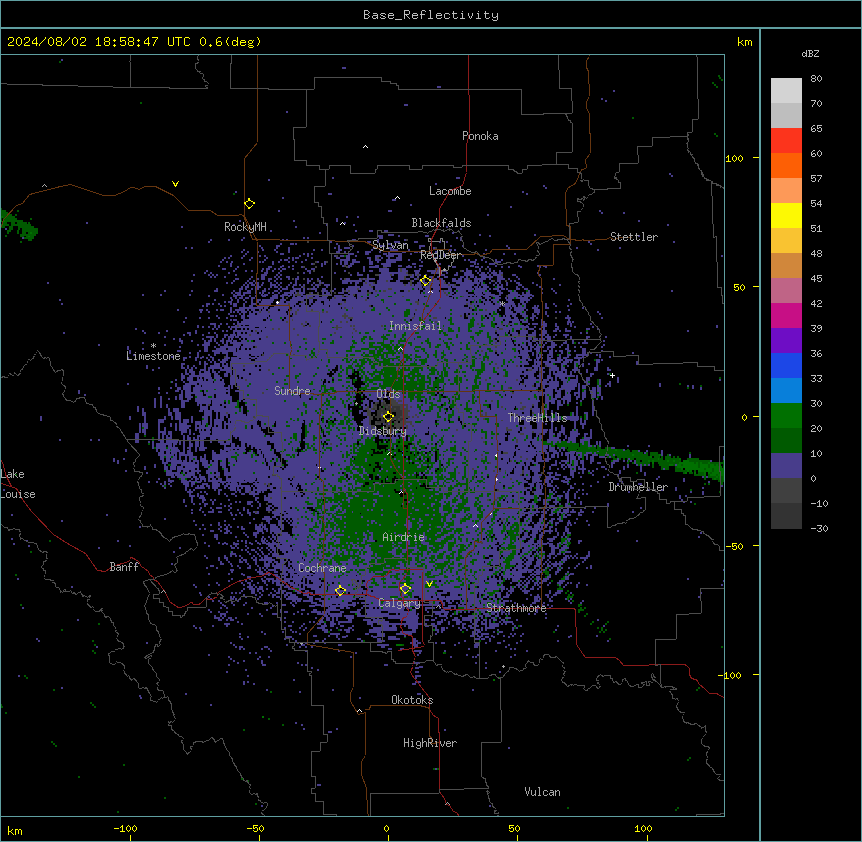Click the Calgary city label
The image size is (862, 842).
[399, 603]
